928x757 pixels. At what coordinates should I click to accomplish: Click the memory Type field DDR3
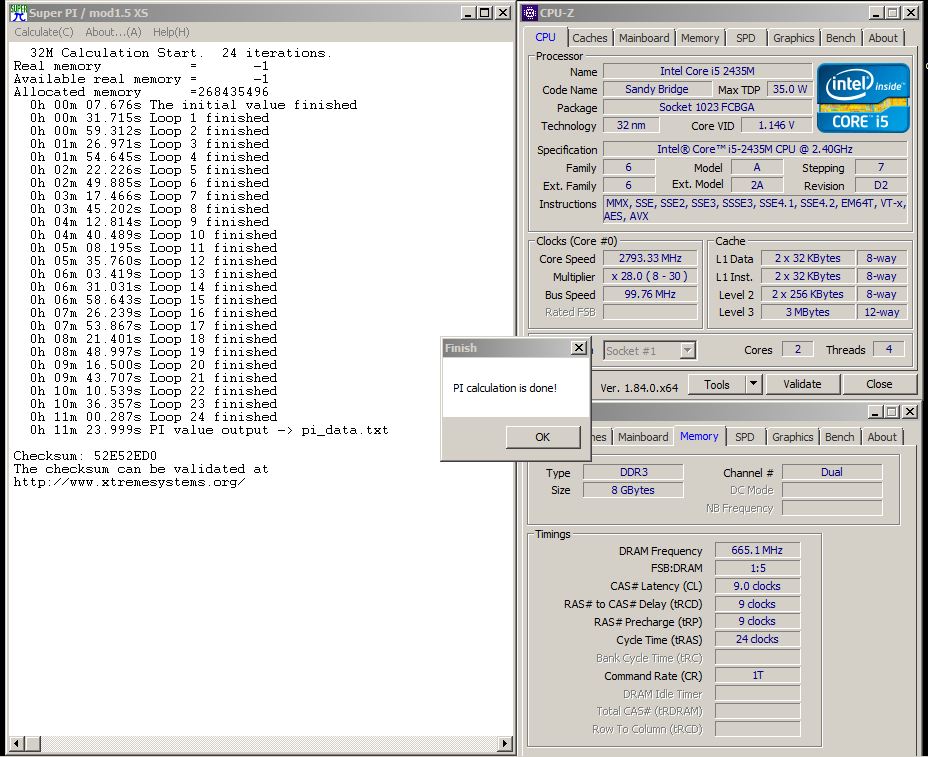(x=633, y=472)
